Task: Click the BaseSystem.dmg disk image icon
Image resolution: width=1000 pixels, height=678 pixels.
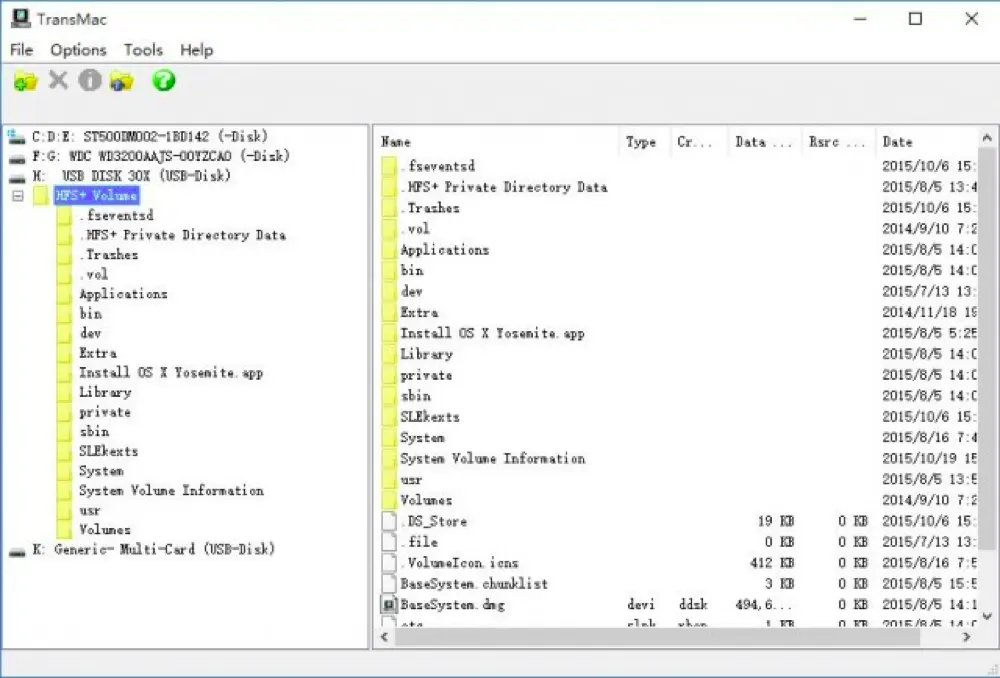Action: (x=388, y=604)
